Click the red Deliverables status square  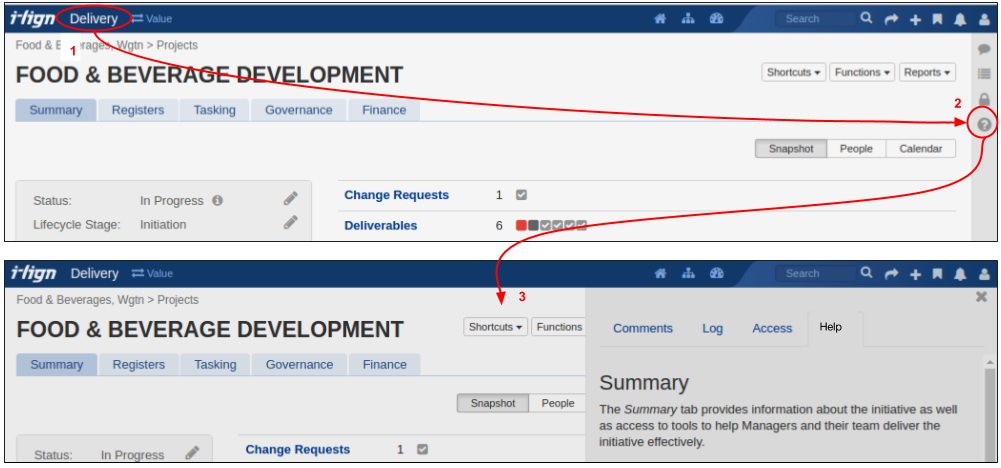click(521, 225)
